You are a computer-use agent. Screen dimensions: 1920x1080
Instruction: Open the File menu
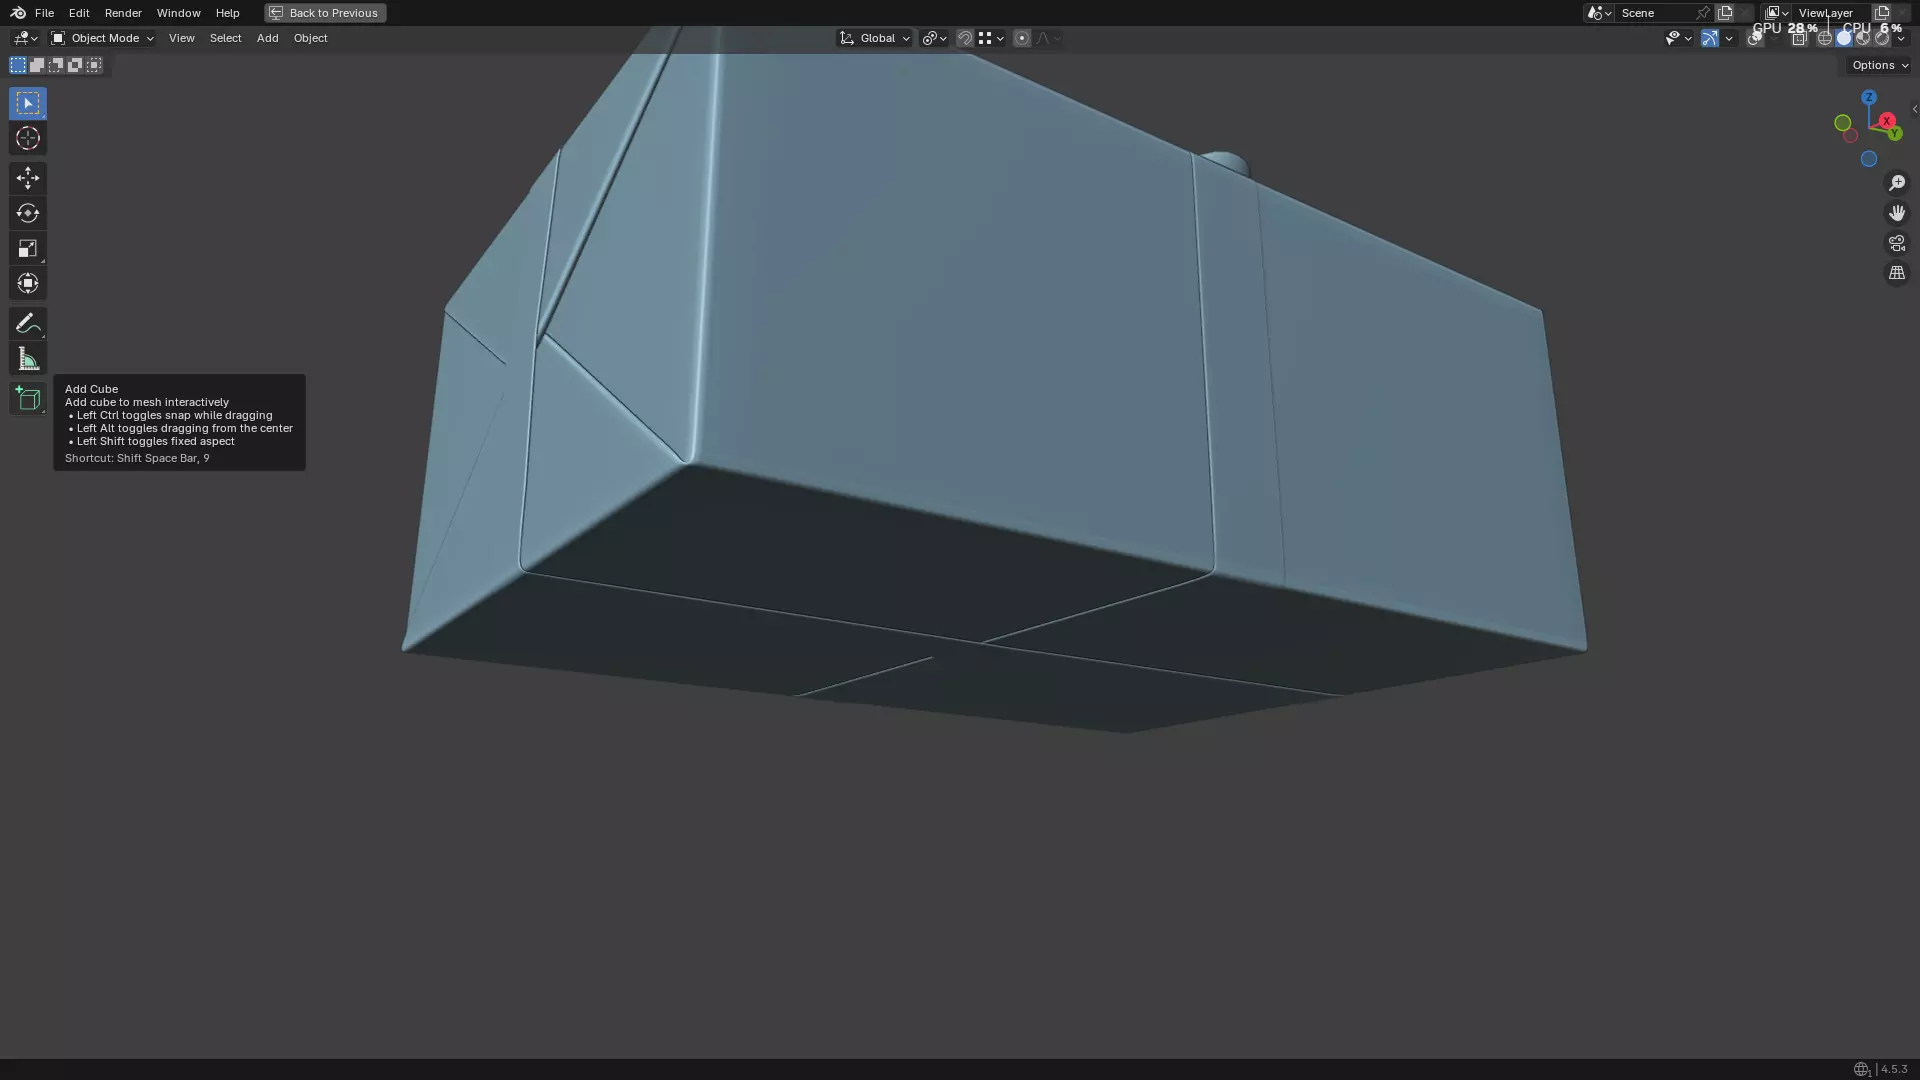[x=44, y=13]
